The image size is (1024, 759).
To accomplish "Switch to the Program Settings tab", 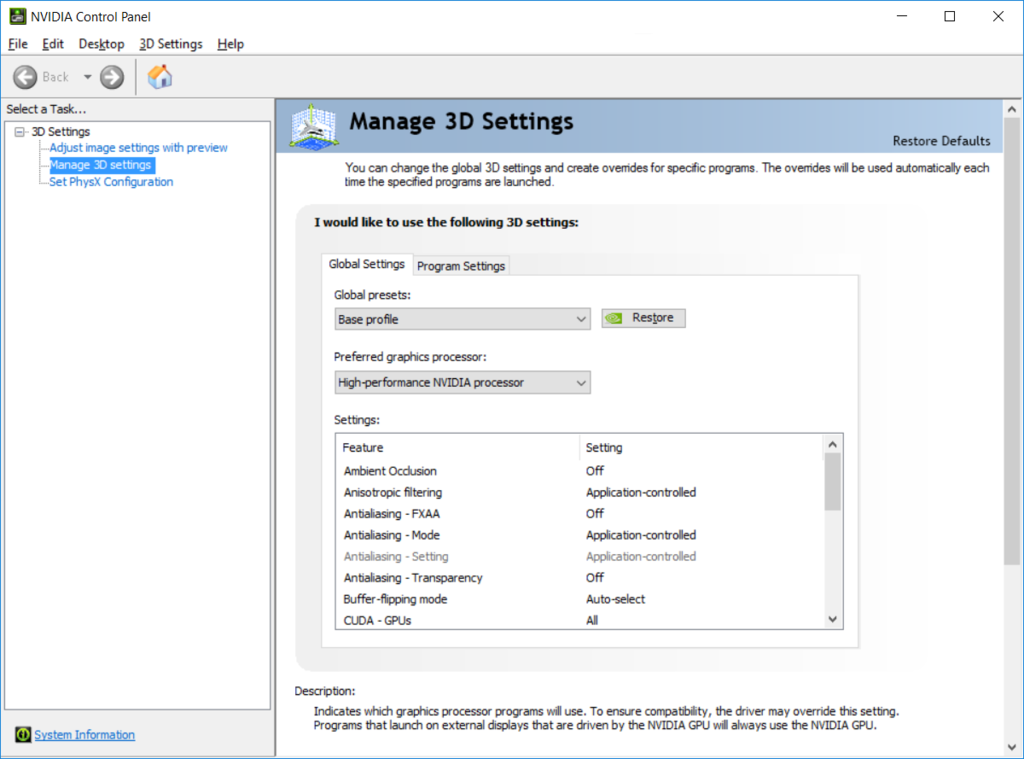I will tap(460, 265).
